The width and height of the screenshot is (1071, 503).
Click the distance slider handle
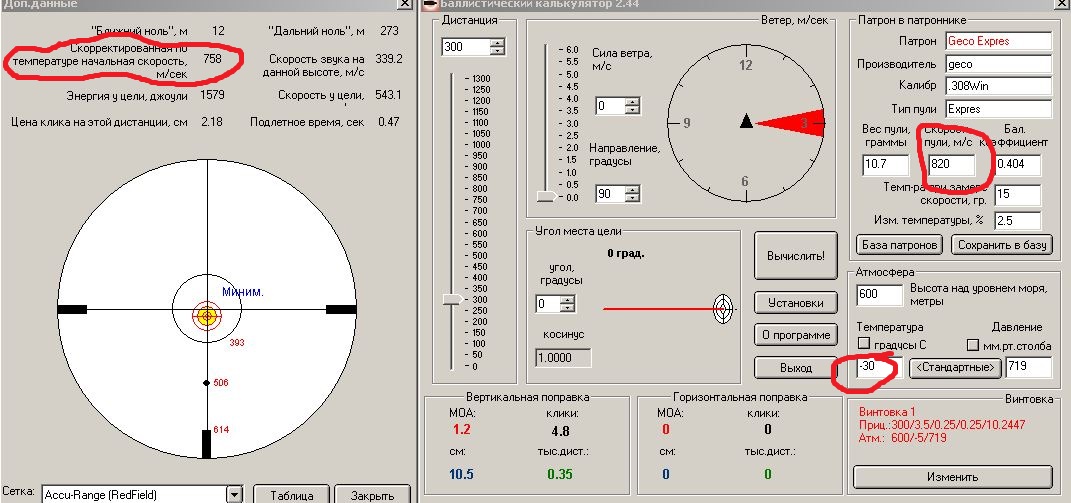tap(452, 299)
